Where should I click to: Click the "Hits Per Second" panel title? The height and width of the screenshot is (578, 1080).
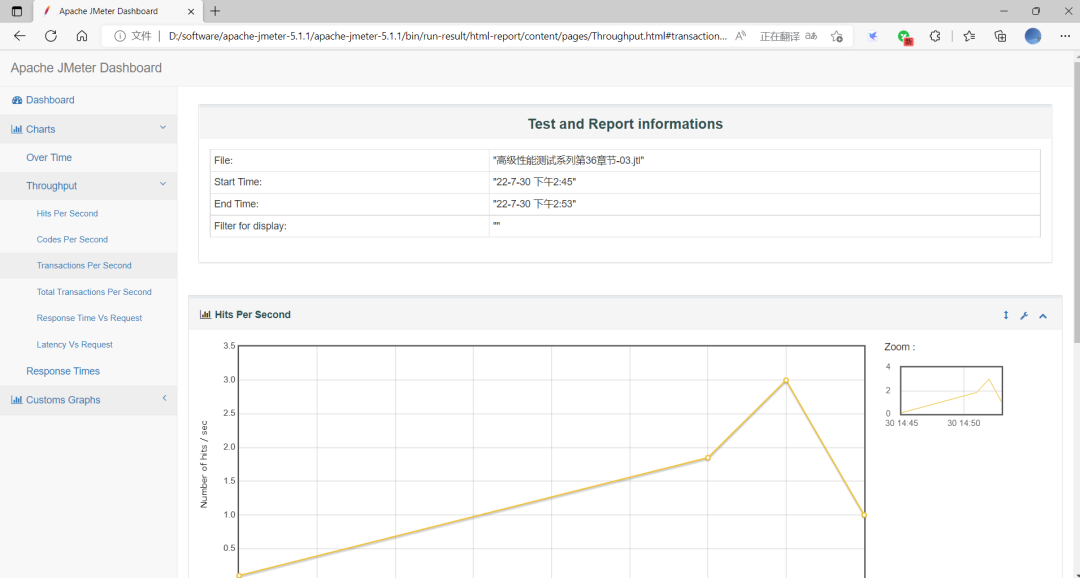point(253,314)
